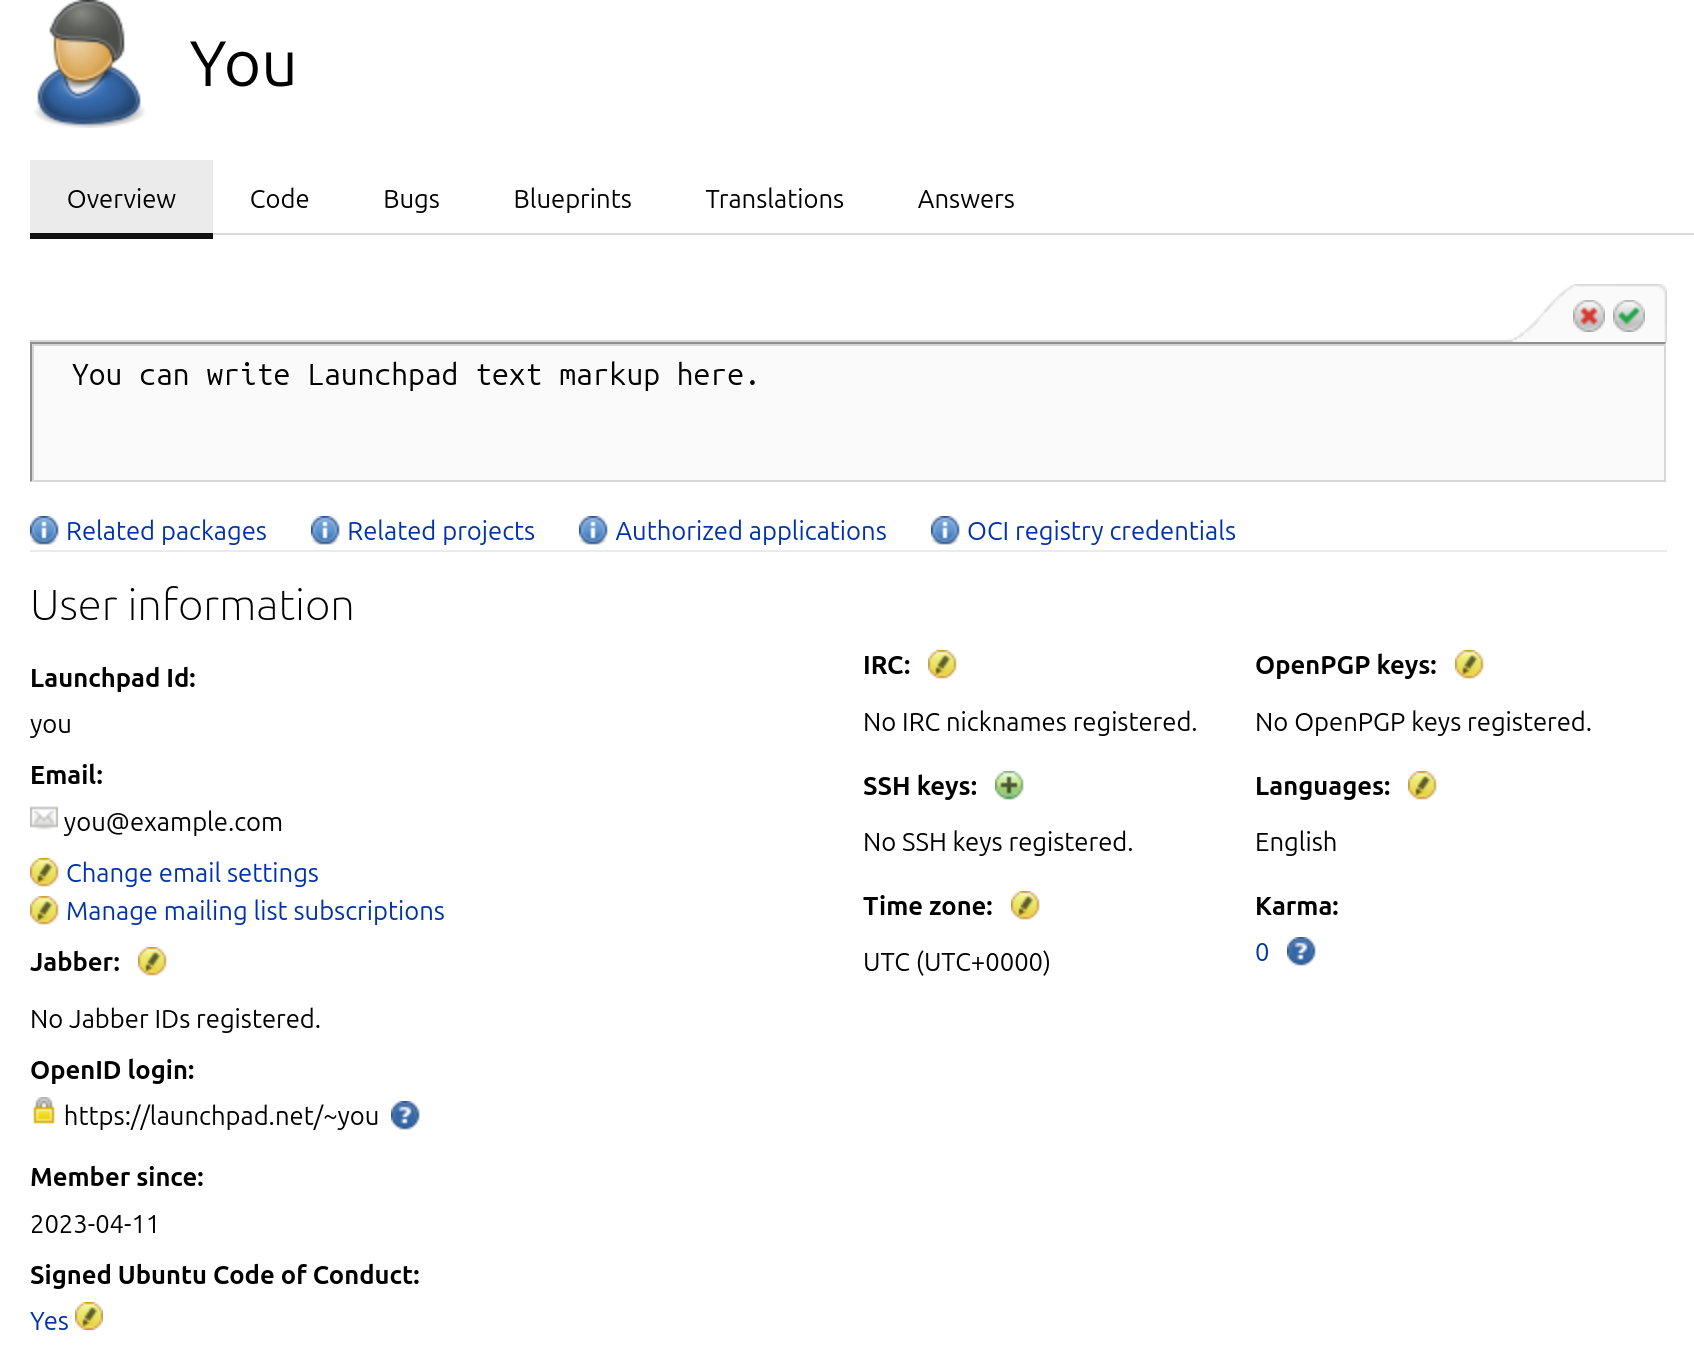Click pencil icon before Manage mailing list subscriptions
Viewport: 1694px width, 1347px height.
coord(44,910)
